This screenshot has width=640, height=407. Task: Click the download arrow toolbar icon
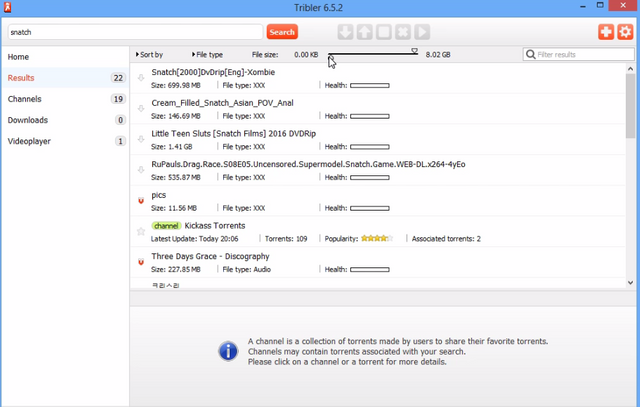click(345, 32)
